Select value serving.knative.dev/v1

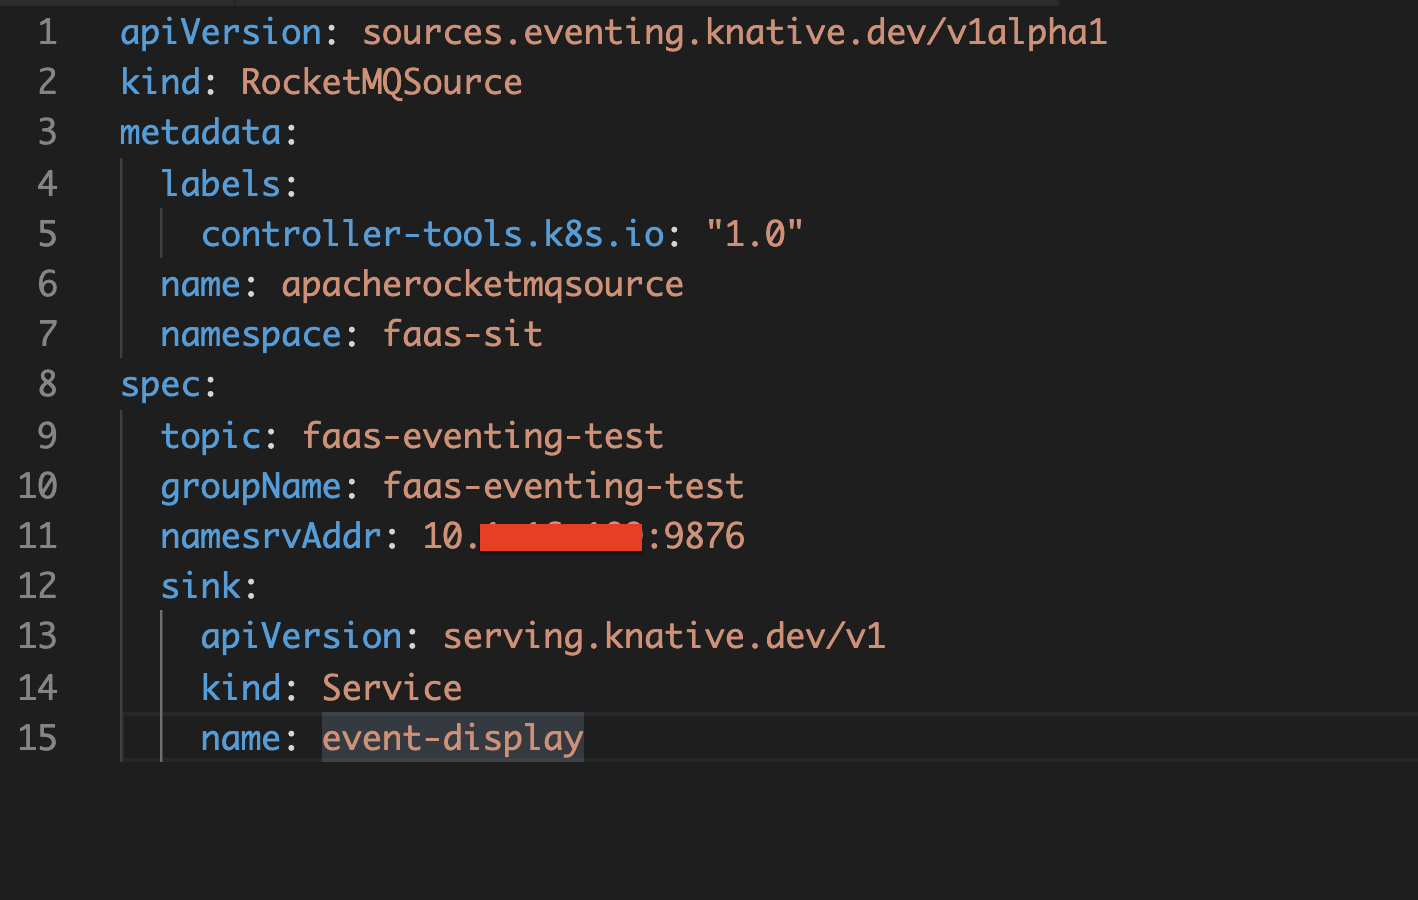[664, 637]
